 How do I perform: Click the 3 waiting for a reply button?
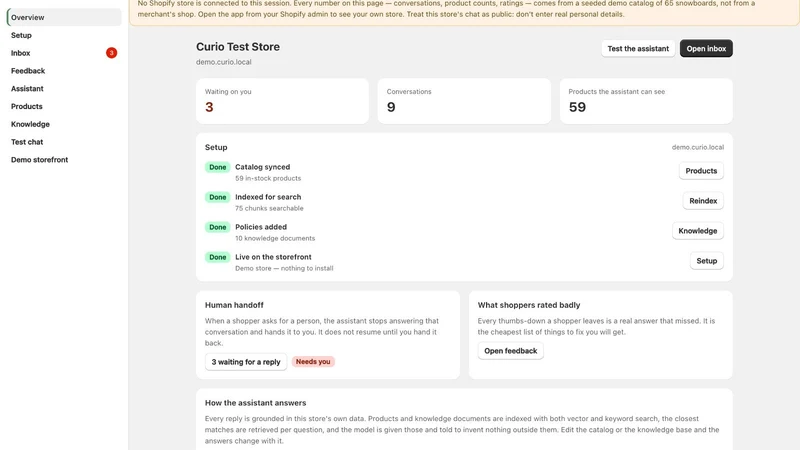[246, 362]
